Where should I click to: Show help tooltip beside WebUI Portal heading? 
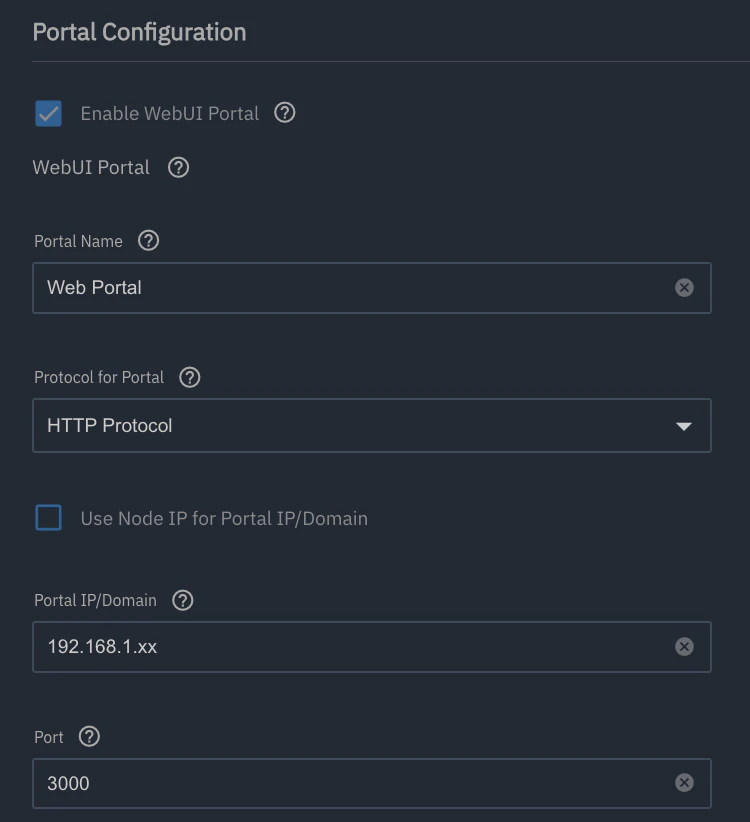pos(178,168)
